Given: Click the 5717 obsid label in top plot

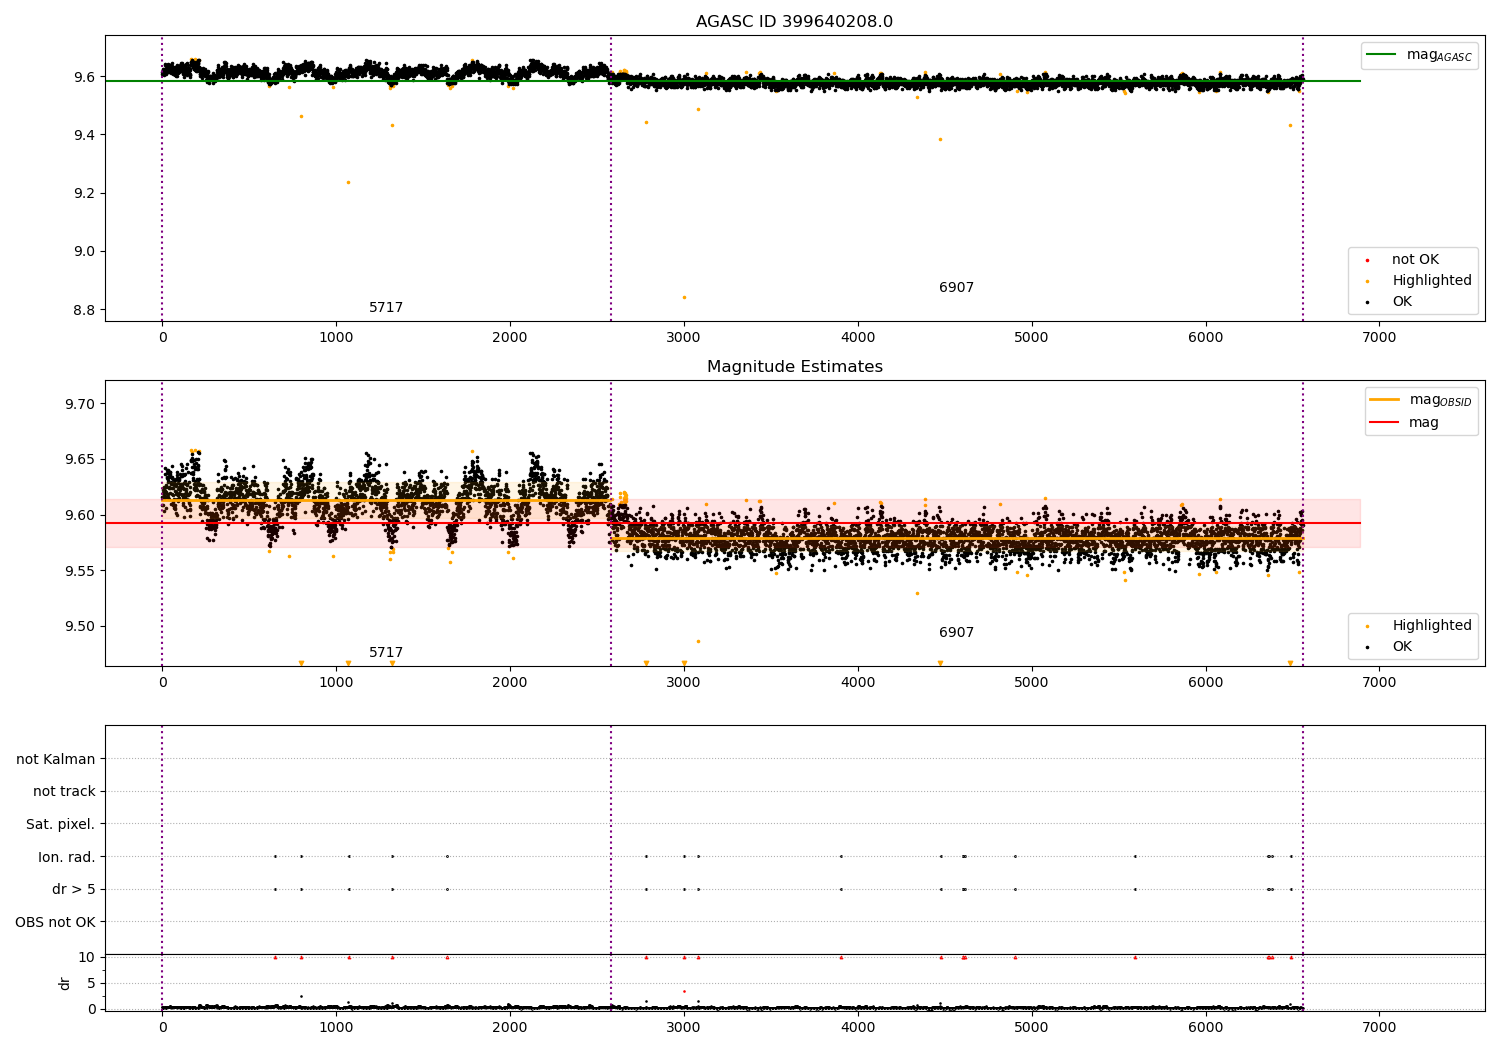Looking at the screenshot, I should click(x=386, y=308).
